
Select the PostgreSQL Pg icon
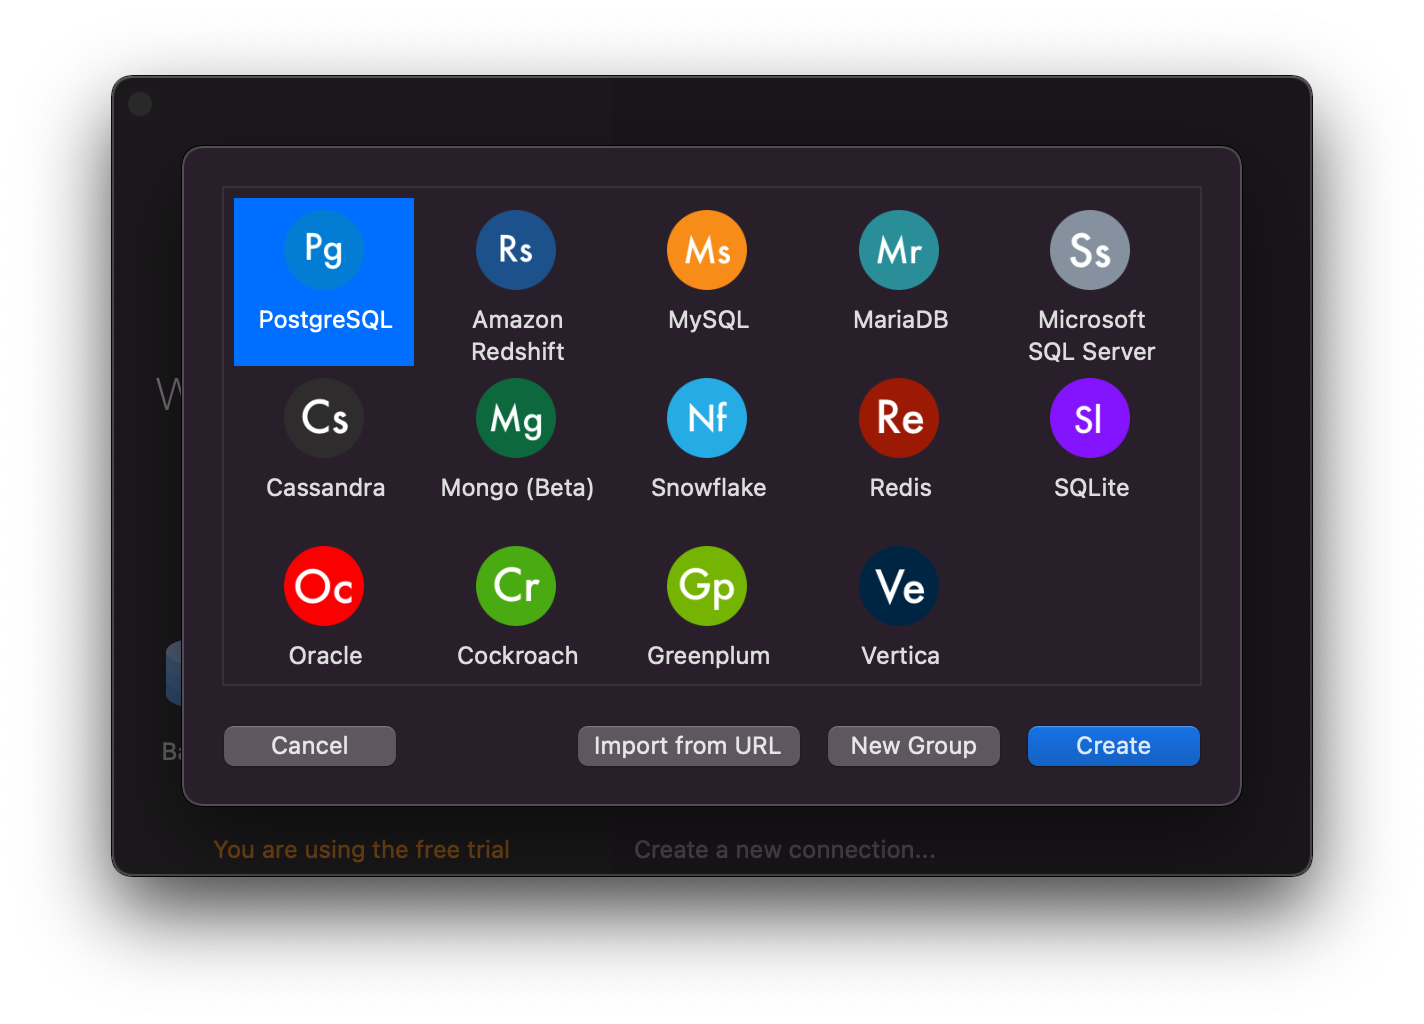point(324,250)
